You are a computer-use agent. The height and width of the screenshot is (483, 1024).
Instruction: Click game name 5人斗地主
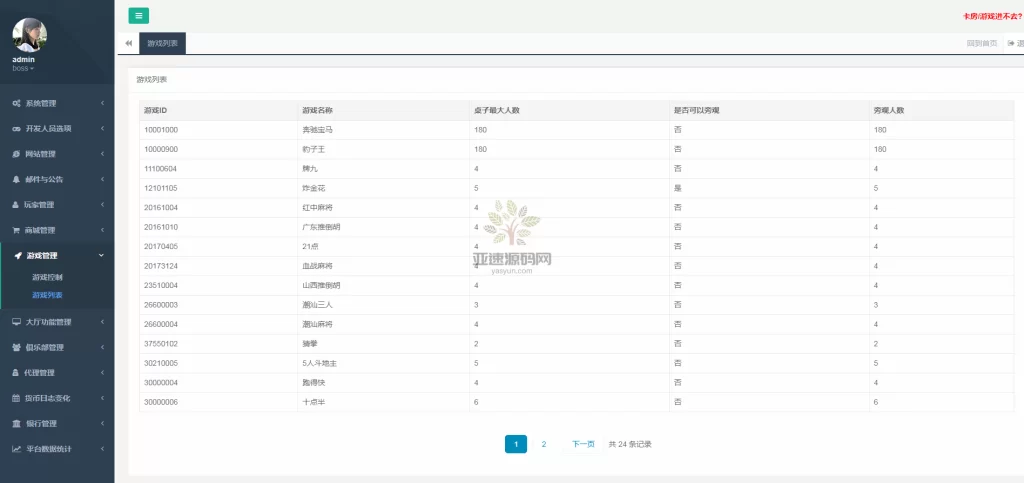319,364
